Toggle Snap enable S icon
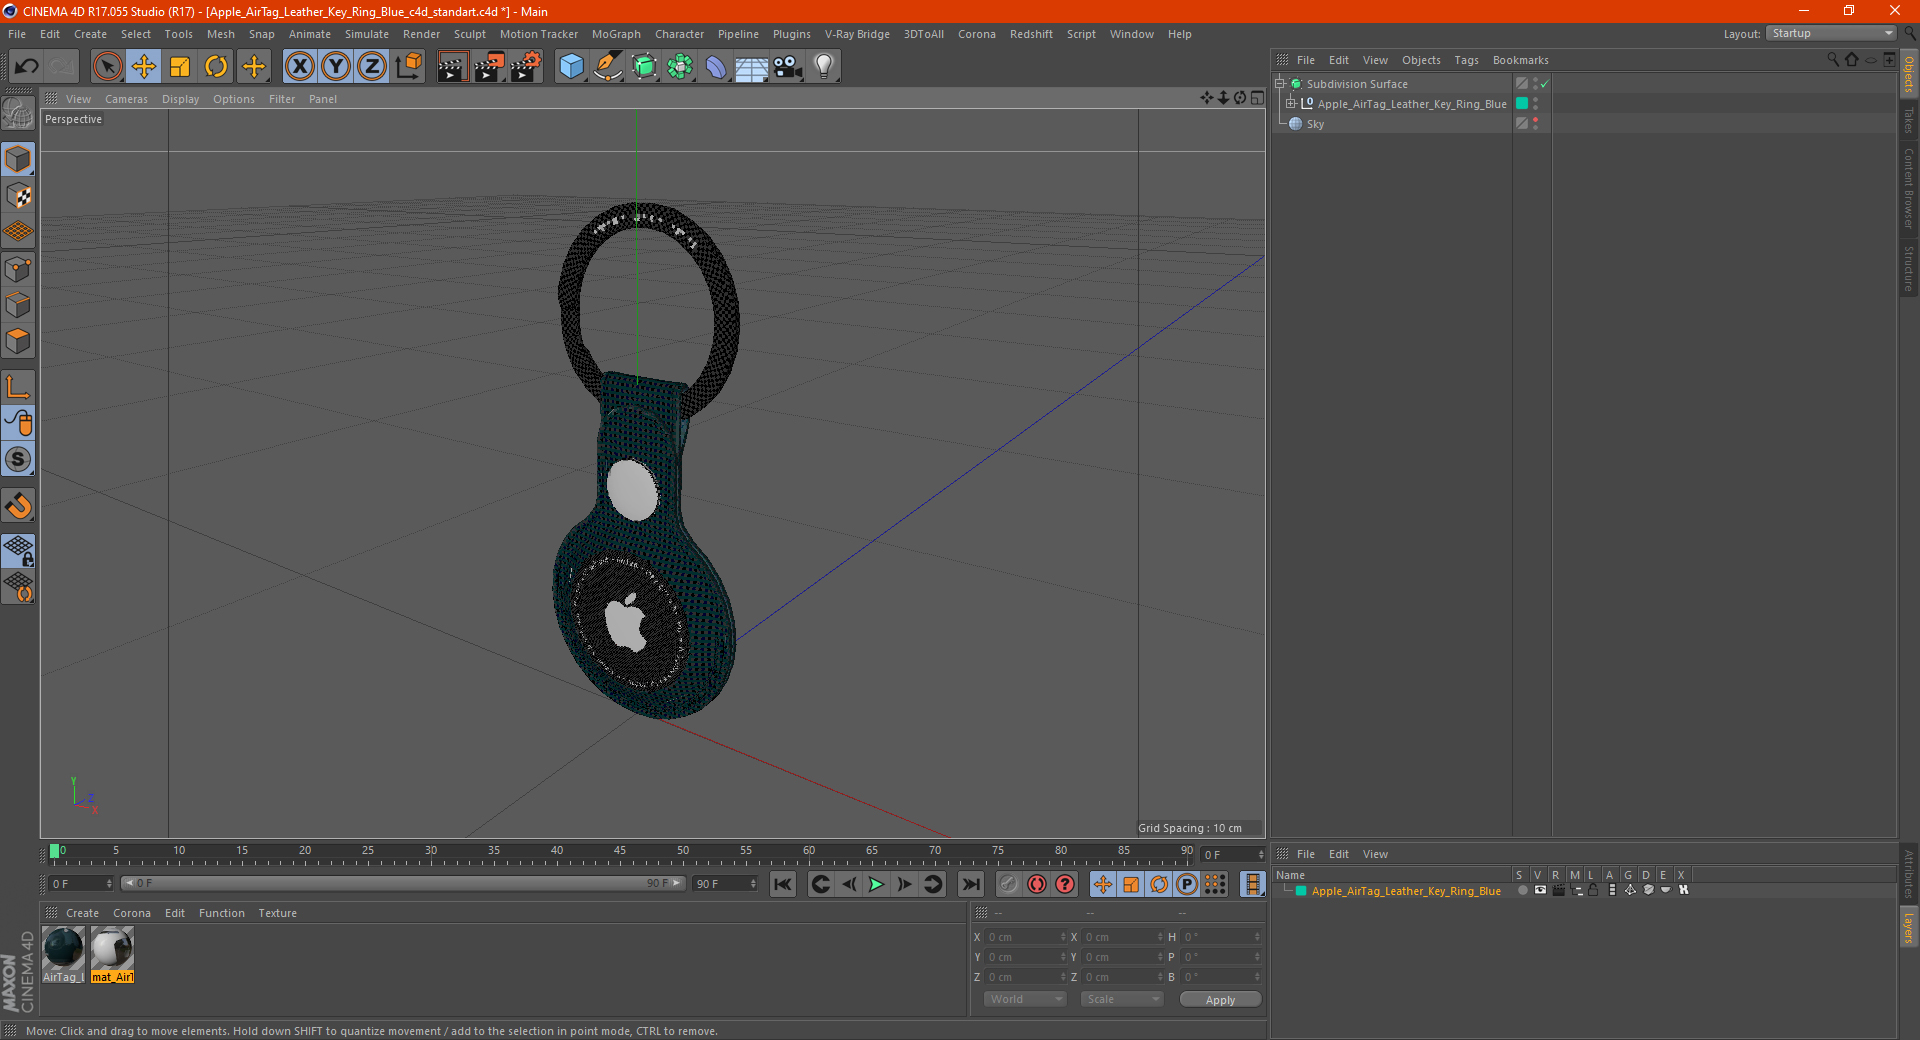The image size is (1920, 1040). click(x=18, y=459)
